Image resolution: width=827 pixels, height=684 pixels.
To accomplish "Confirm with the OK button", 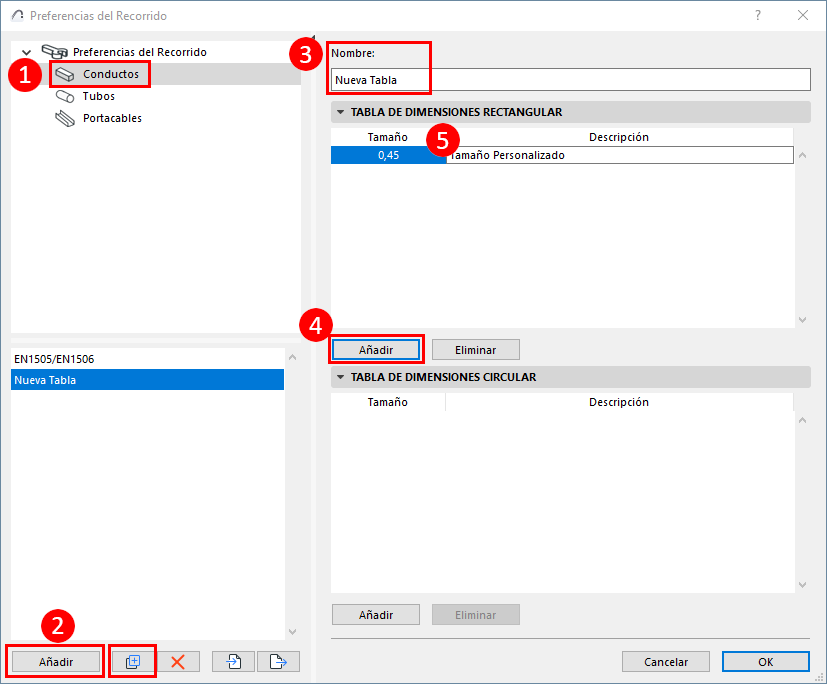I will pos(766,661).
